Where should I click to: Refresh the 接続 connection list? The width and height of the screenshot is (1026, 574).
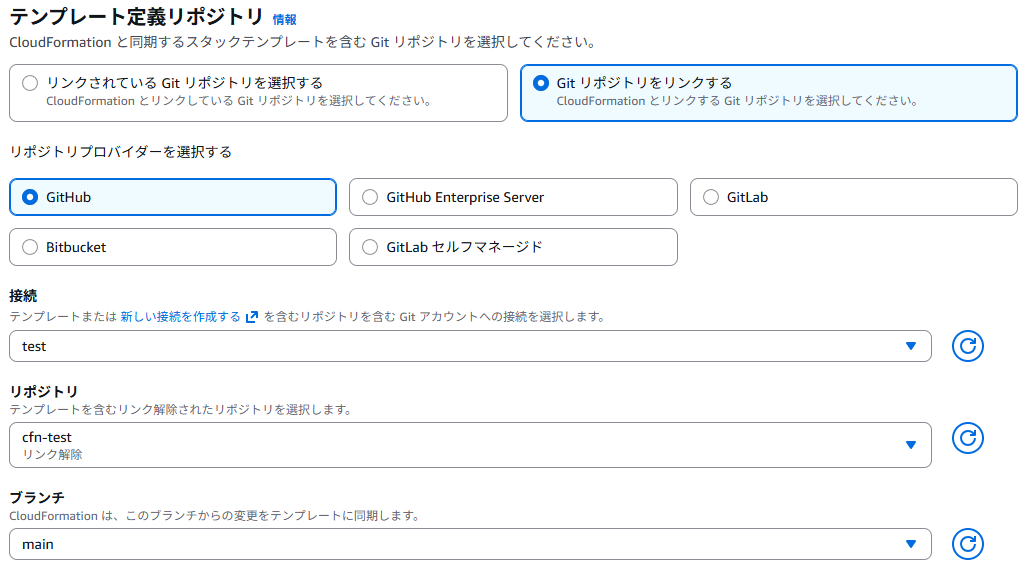(x=967, y=346)
